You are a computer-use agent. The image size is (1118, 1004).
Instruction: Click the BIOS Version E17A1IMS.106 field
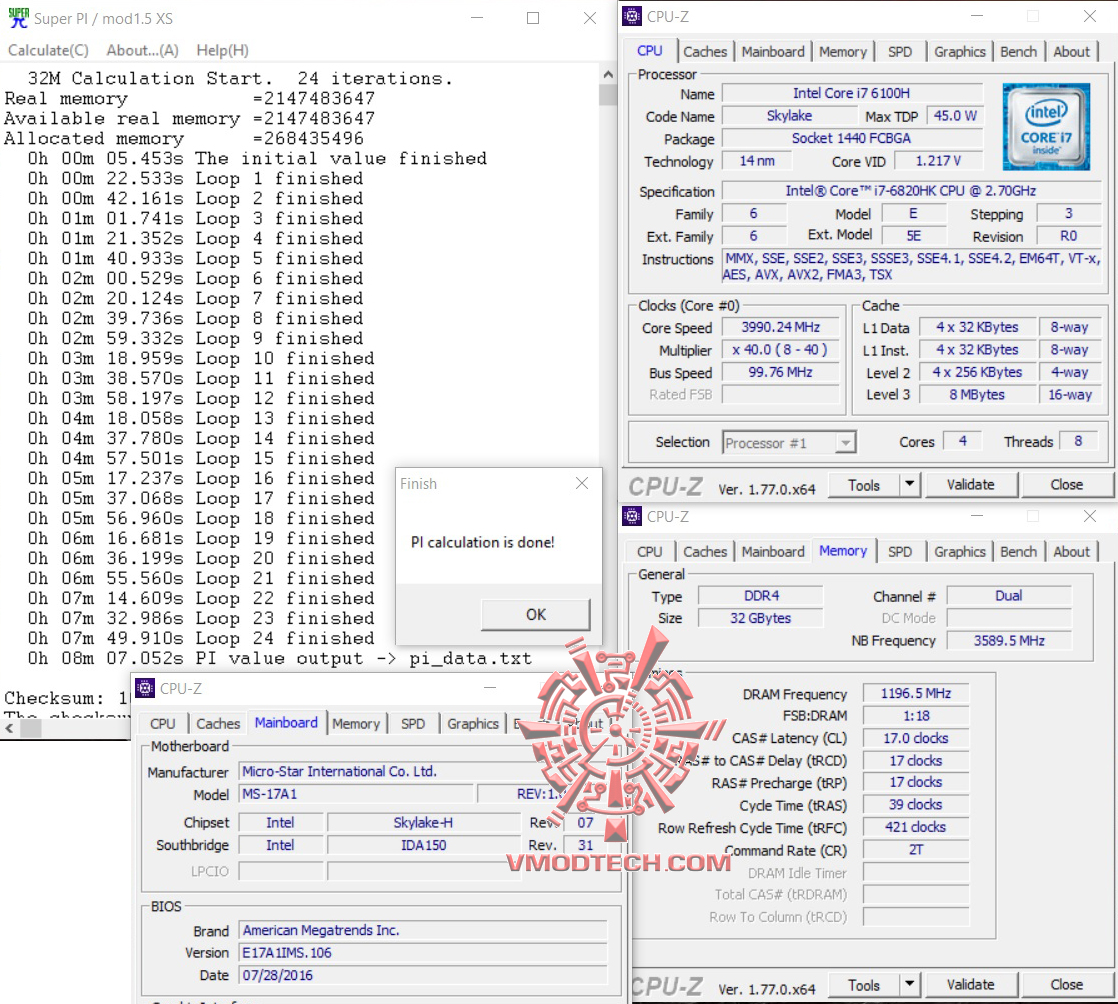point(423,953)
